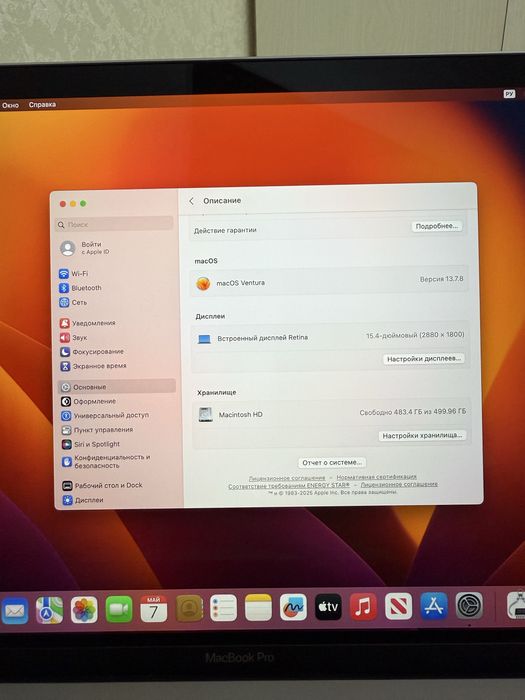Select the macOS Ventura row

pyautogui.click(x=329, y=282)
